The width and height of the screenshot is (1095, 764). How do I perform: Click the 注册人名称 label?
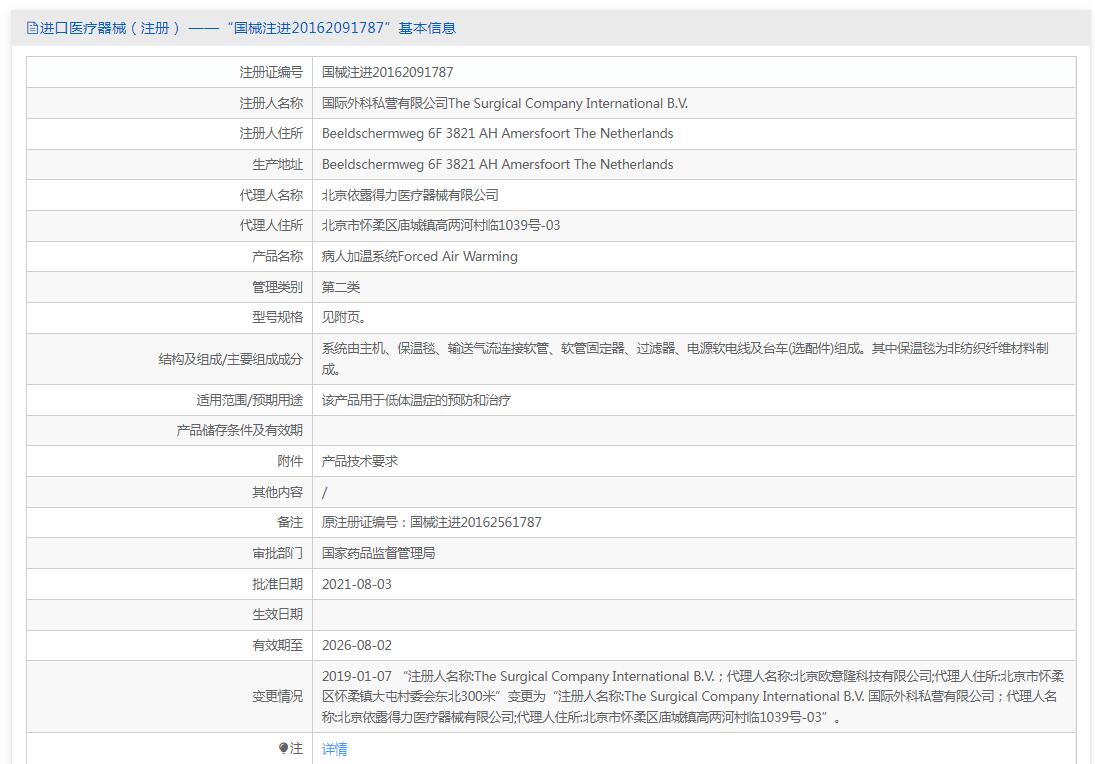(271, 103)
